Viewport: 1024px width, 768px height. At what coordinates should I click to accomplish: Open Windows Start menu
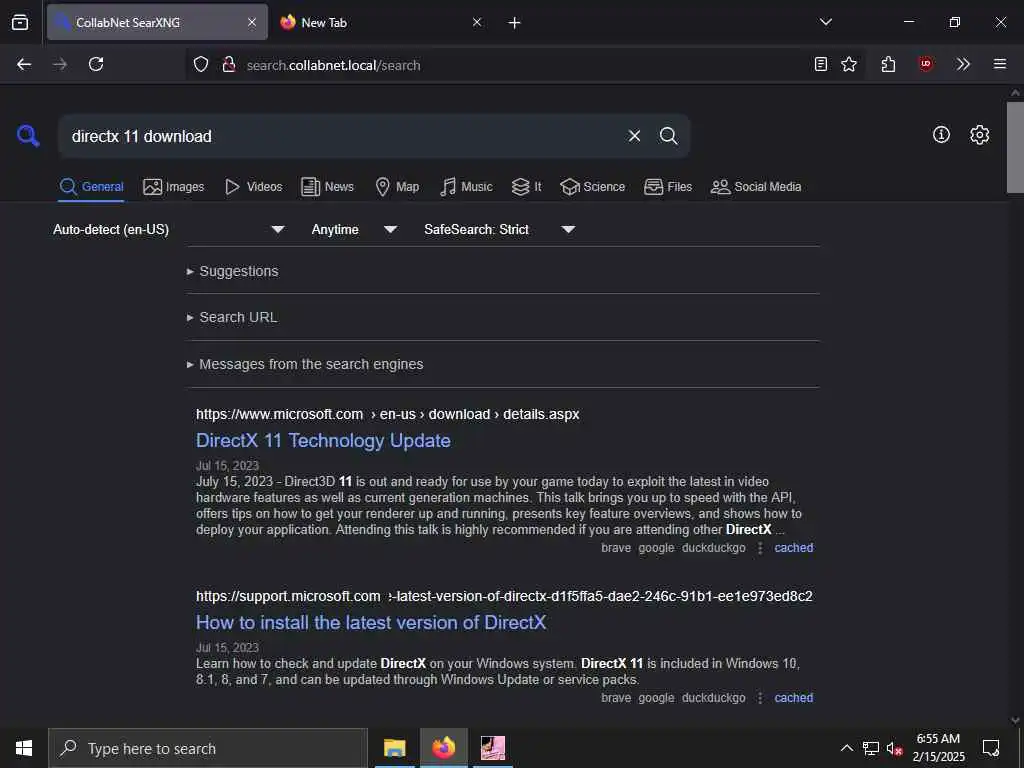24,748
